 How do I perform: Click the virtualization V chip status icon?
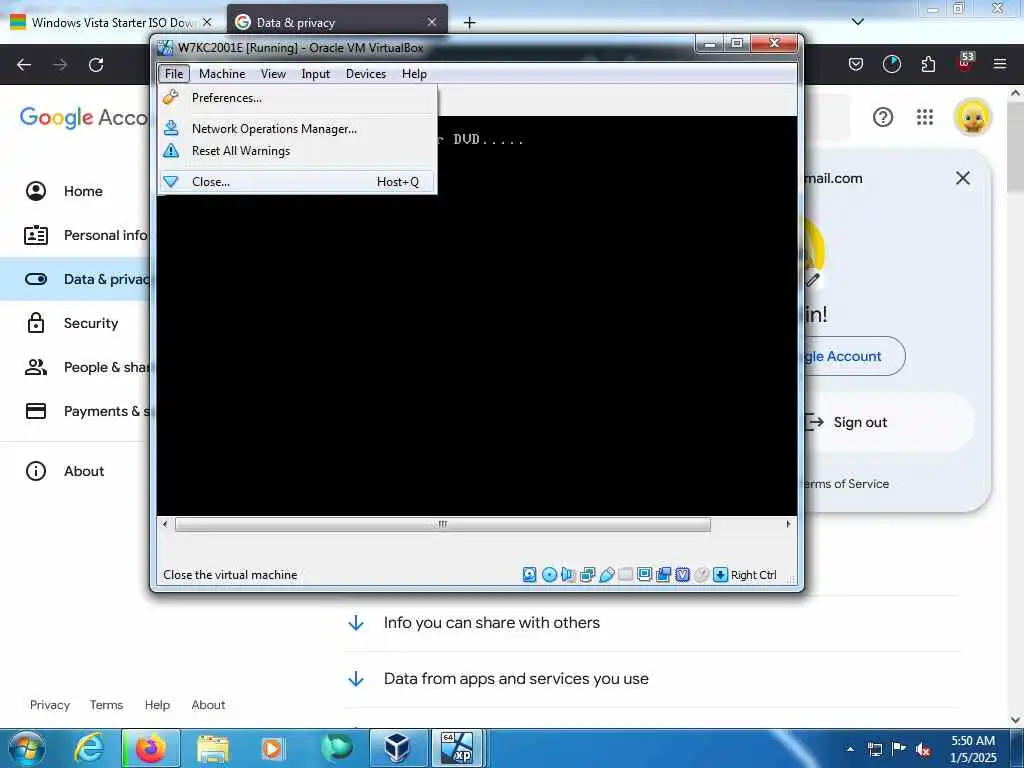[682, 575]
